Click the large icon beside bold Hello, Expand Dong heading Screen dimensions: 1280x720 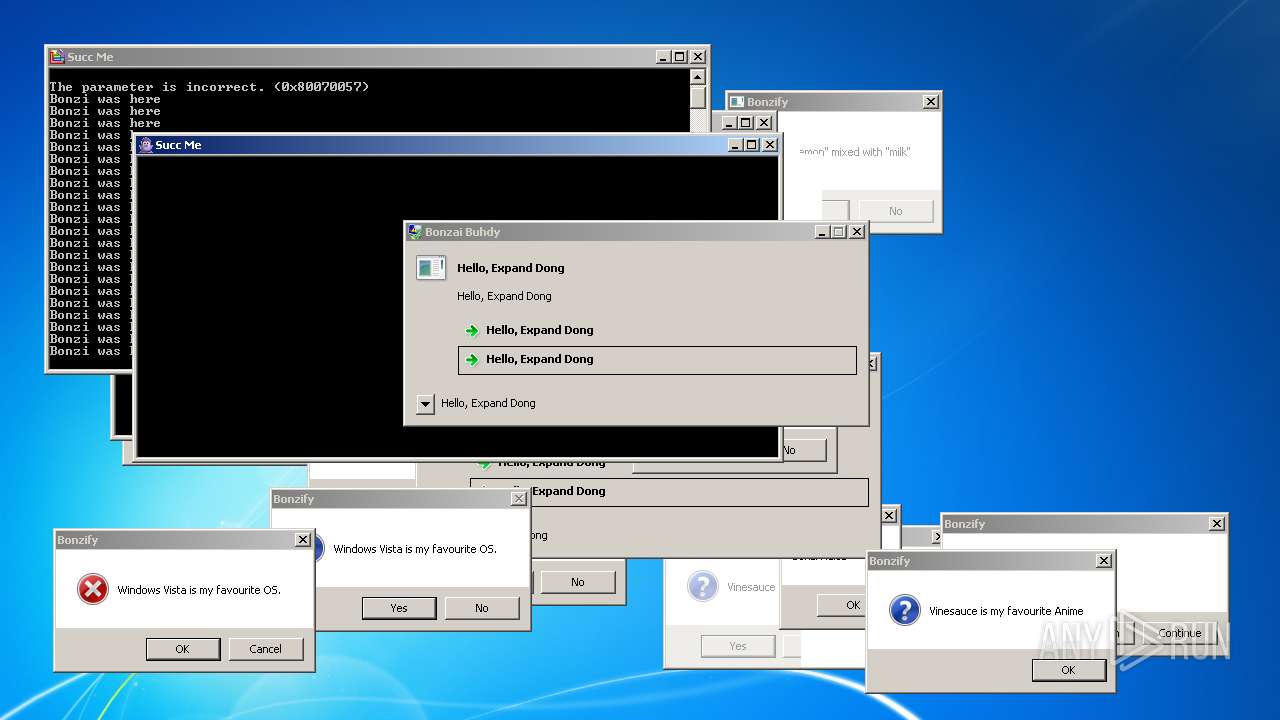coord(431,268)
